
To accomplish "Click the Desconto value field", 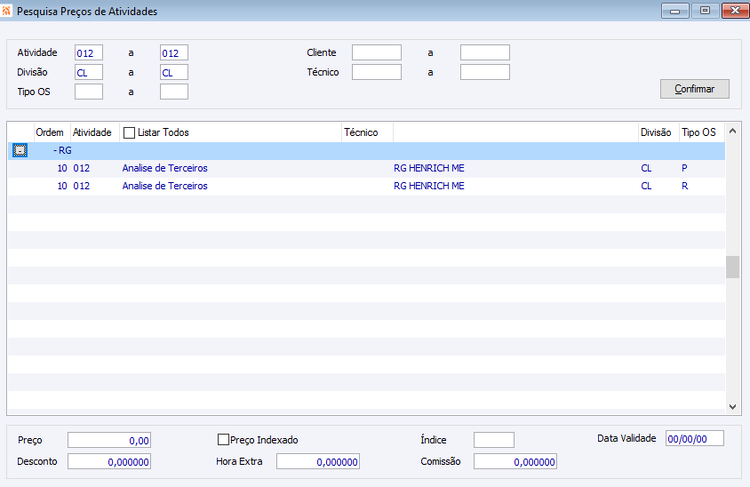I will pos(109,461).
